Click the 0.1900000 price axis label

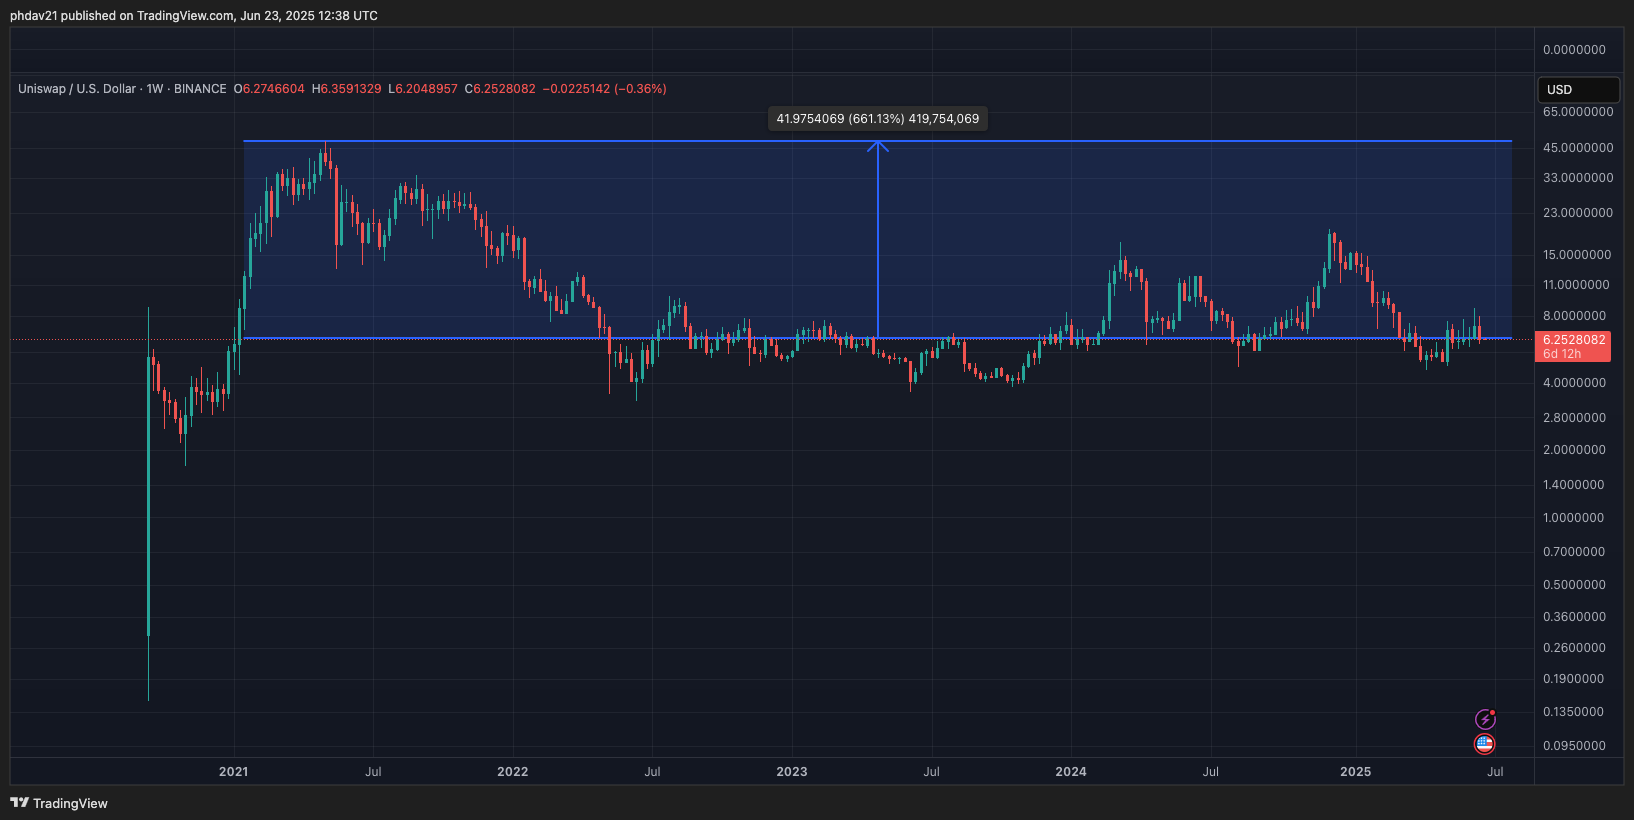1575,679
